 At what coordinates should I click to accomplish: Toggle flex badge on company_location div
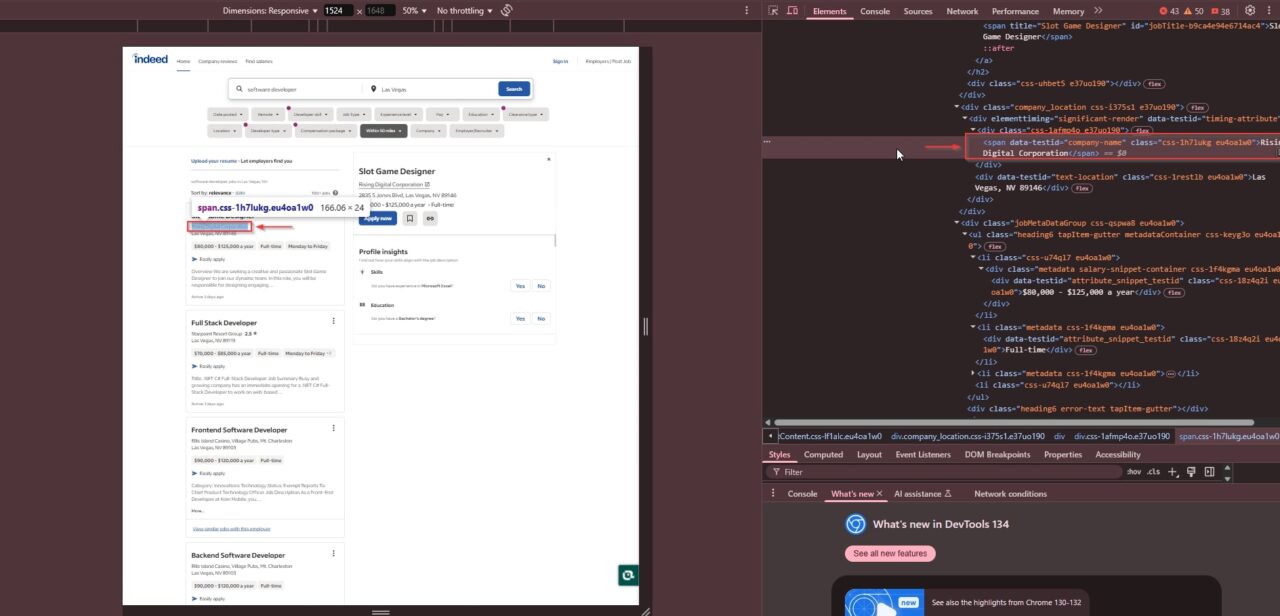coord(1198,107)
